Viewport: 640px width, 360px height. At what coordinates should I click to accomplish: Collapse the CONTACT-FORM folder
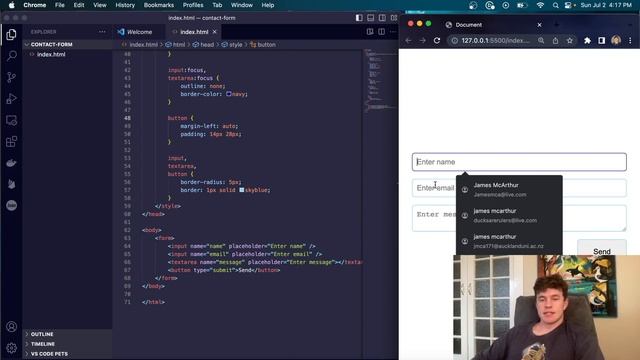point(51,44)
